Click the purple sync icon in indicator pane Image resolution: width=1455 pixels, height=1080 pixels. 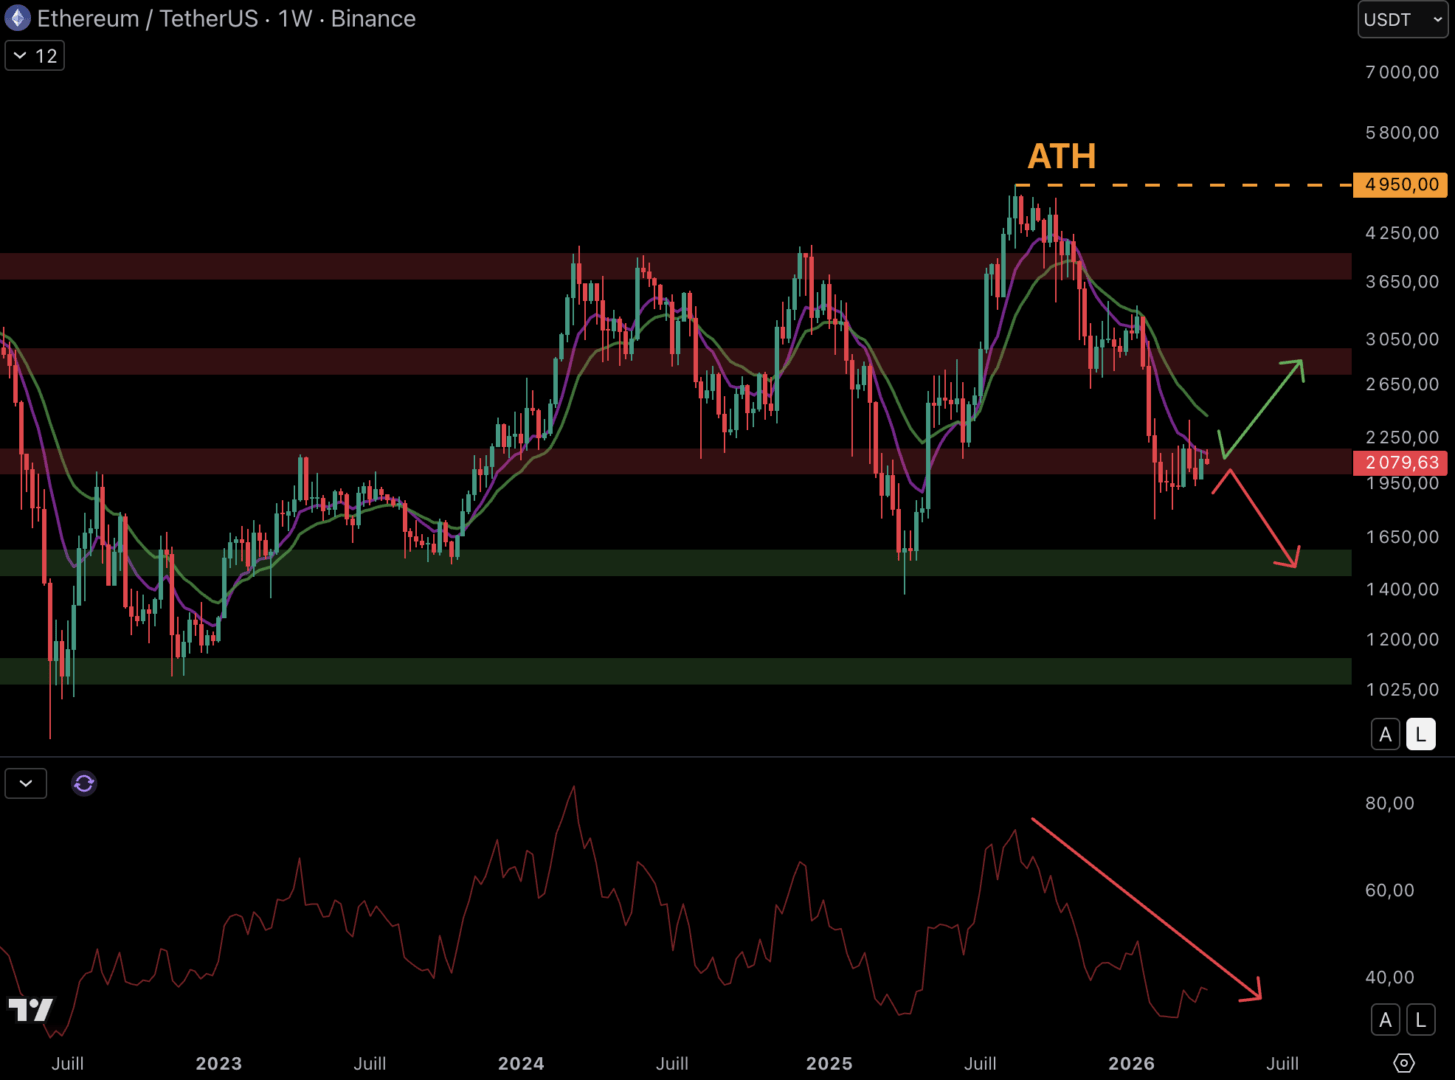click(x=84, y=784)
